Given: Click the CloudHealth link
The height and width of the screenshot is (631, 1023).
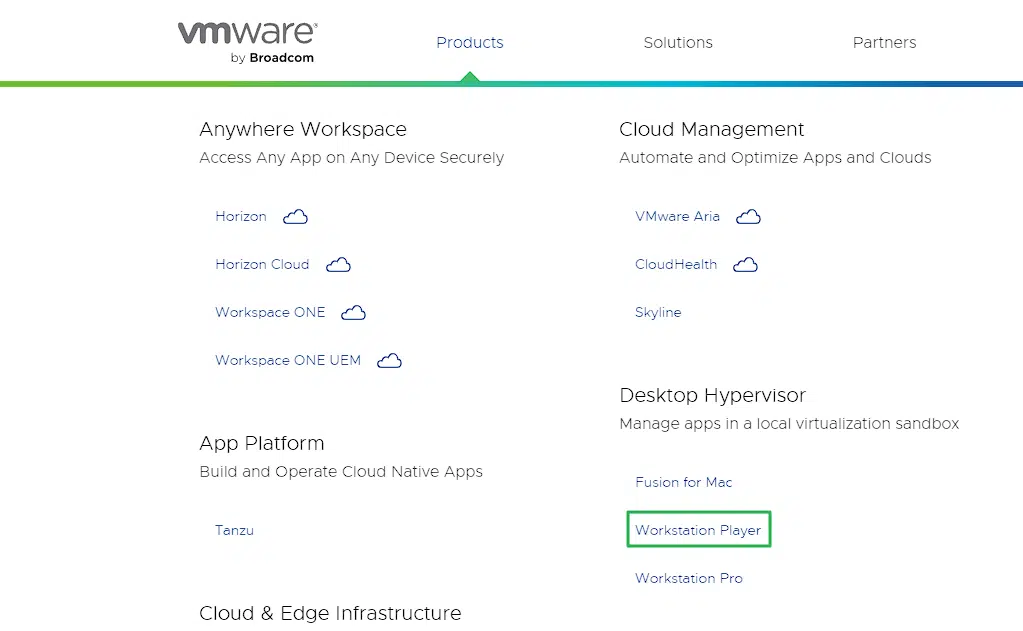Looking at the screenshot, I should coord(676,264).
